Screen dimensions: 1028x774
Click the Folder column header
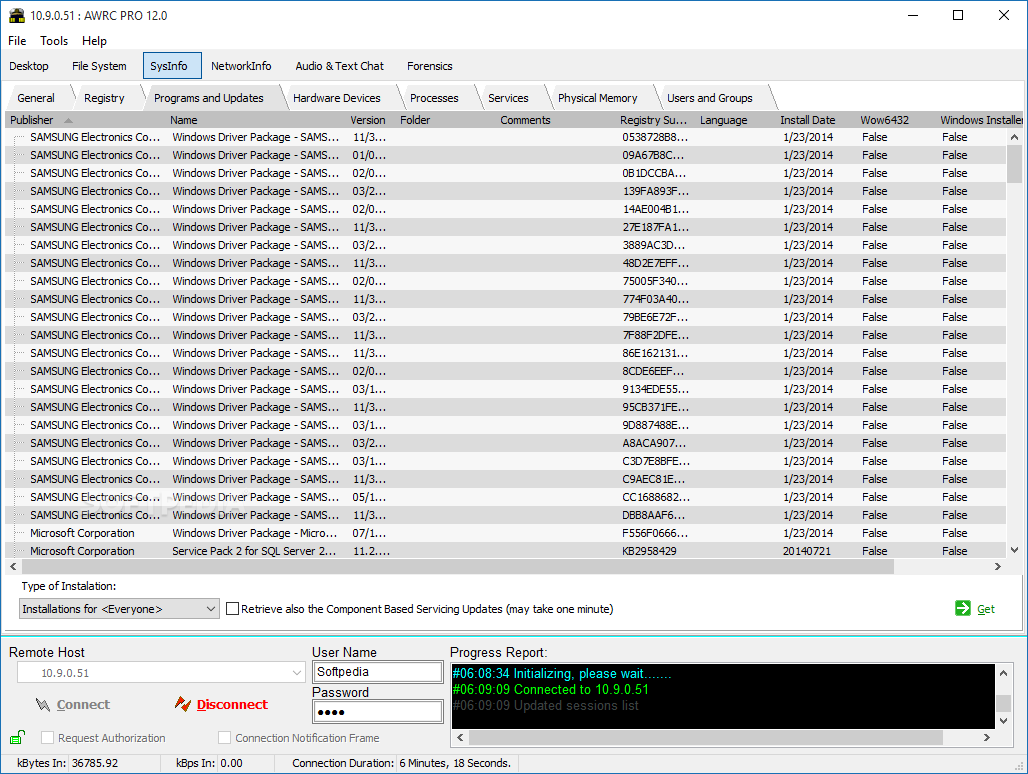tap(415, 120)
